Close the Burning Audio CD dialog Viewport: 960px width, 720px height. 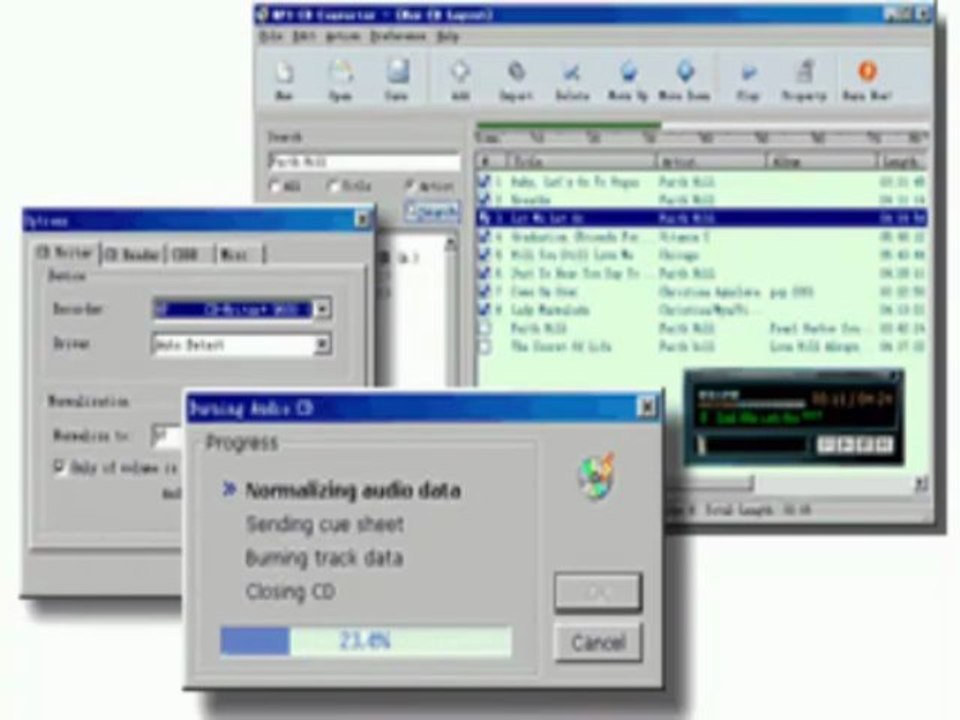click(646, 407)
